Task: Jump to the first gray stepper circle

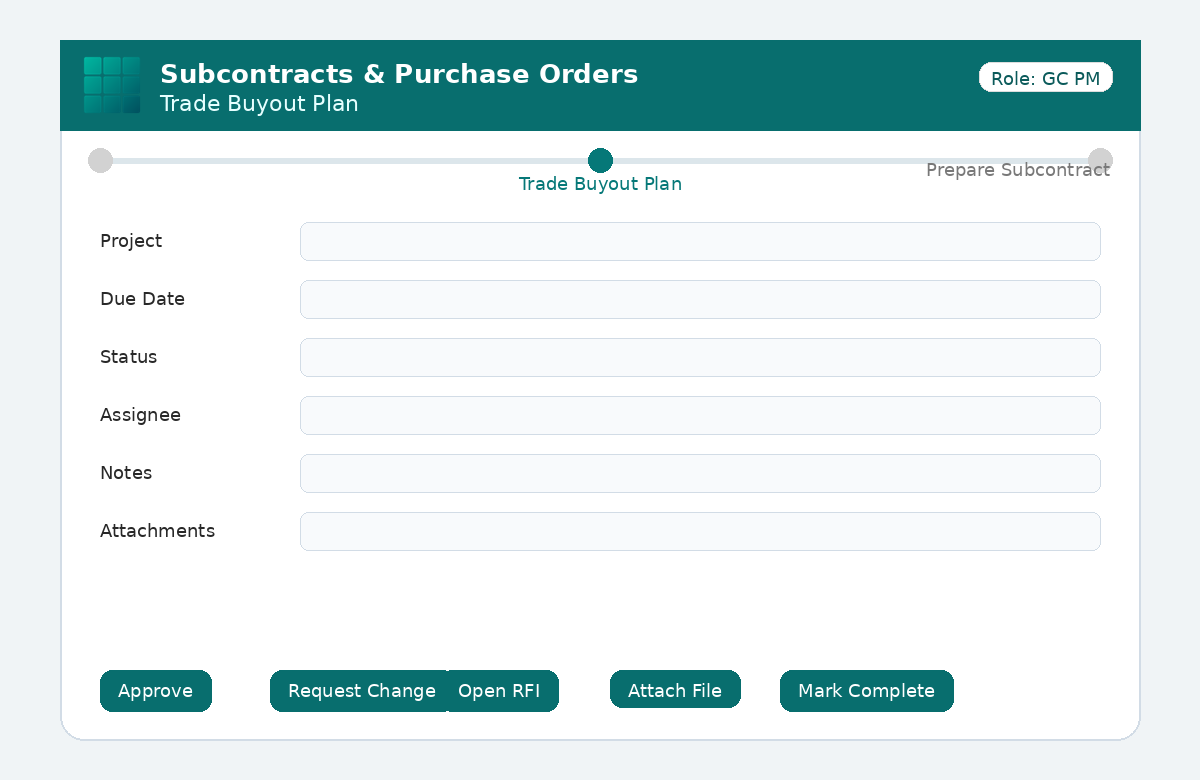Action: point(100,160)
